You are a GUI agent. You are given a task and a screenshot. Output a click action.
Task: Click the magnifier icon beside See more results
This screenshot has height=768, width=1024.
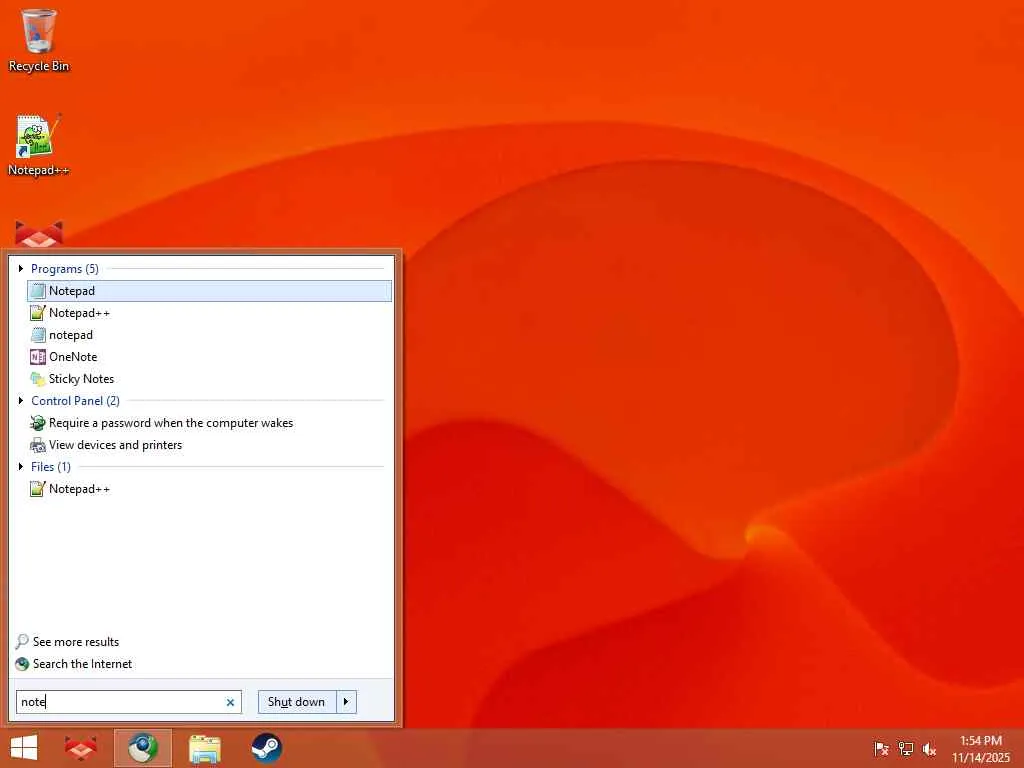point(22,641)
